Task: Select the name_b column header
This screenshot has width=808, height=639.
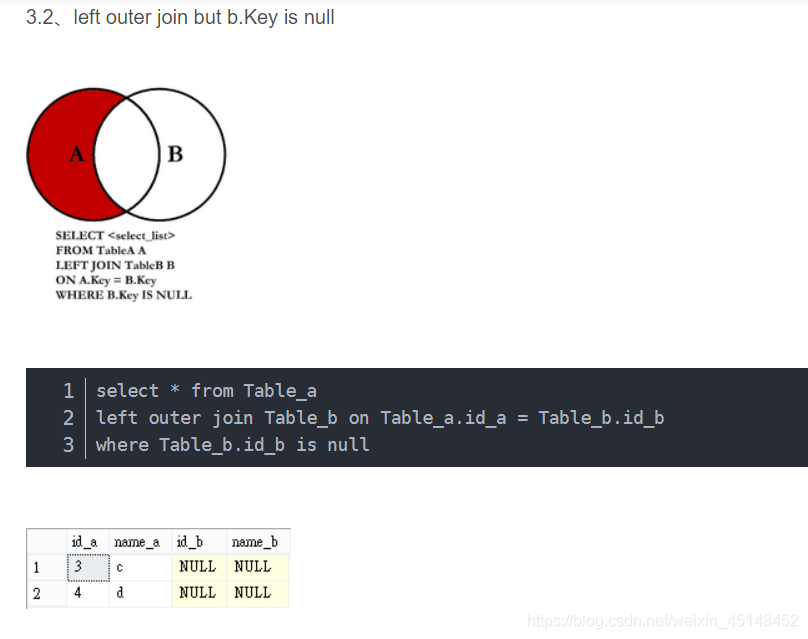Action: (x=255, y=542)
